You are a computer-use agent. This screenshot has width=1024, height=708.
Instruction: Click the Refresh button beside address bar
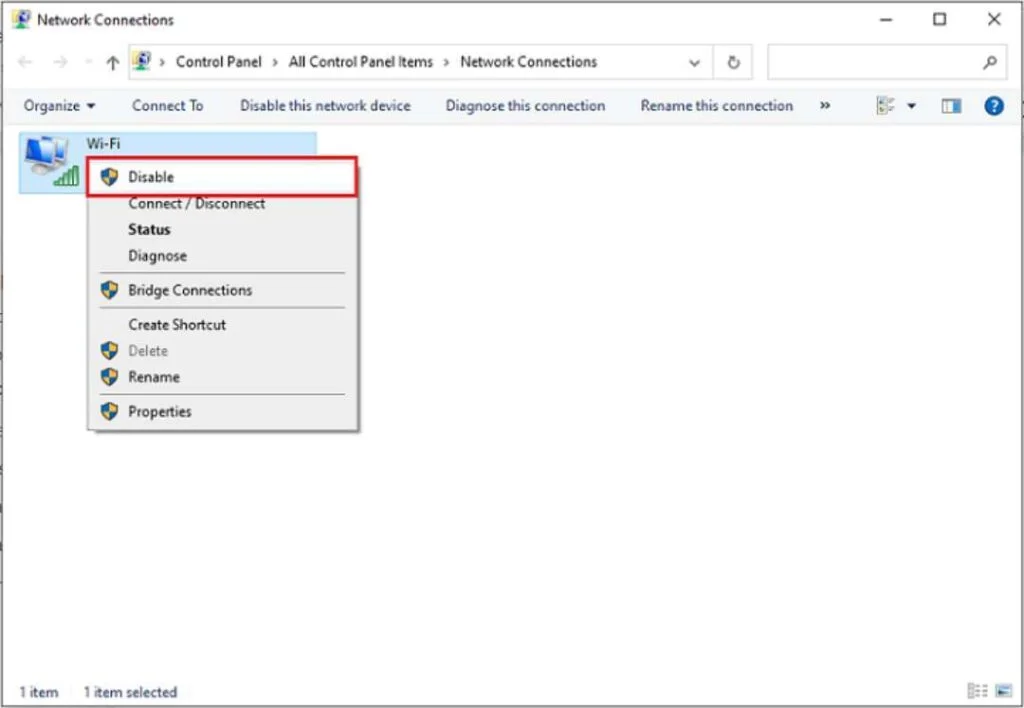[733, 62]
